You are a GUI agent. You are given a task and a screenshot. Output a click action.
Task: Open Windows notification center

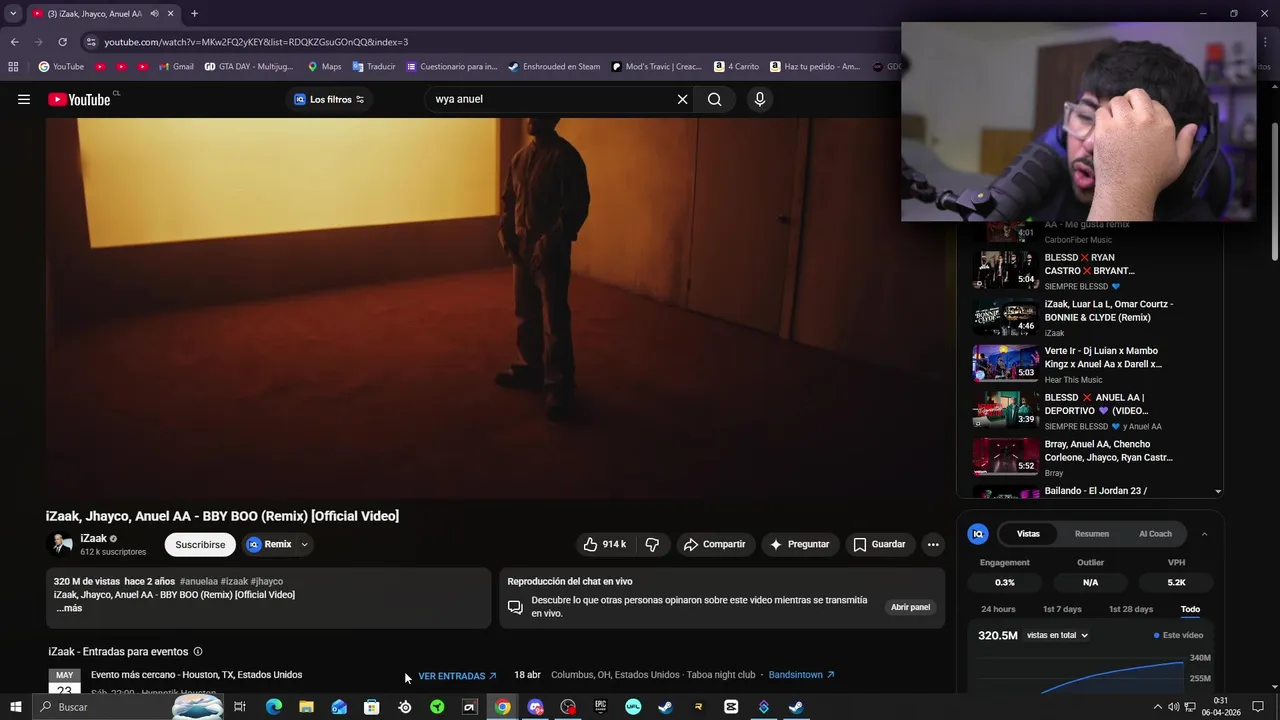[x=1260, y=707]
